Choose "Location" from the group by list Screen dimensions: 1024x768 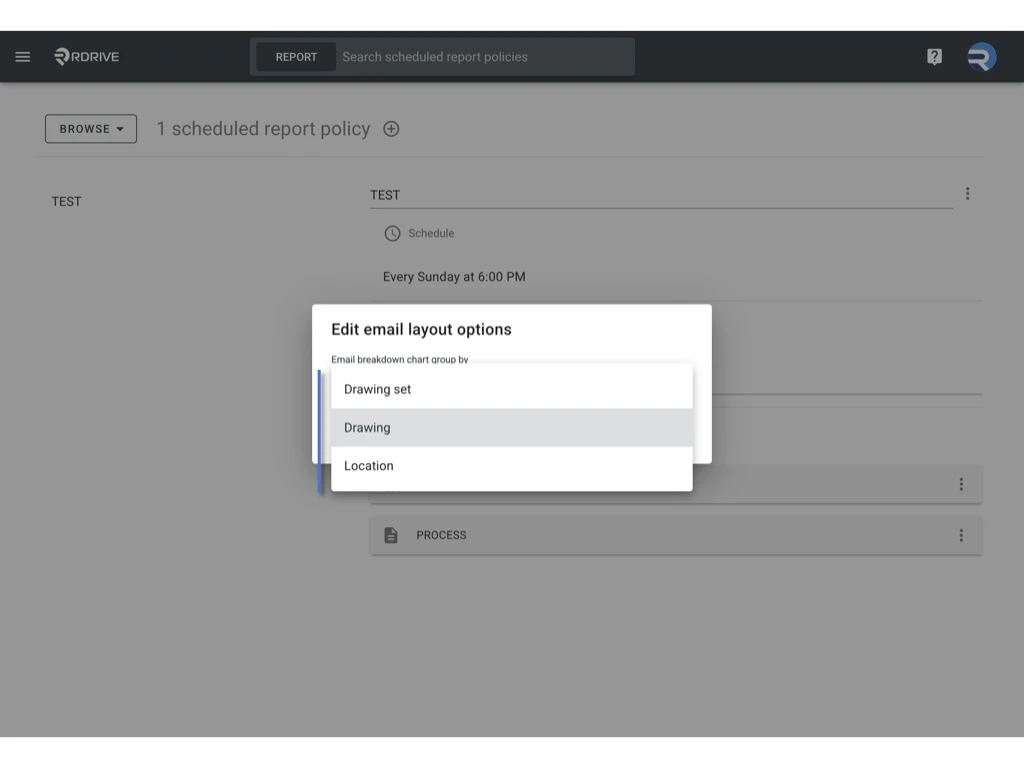click(x=369, y=465)
